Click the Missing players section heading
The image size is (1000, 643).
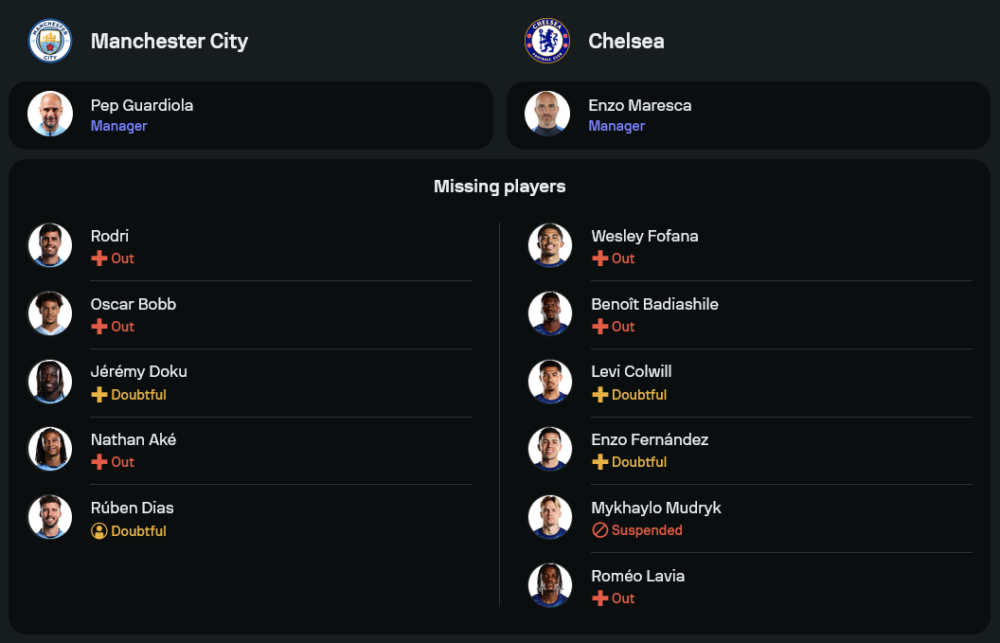point(500,186)
